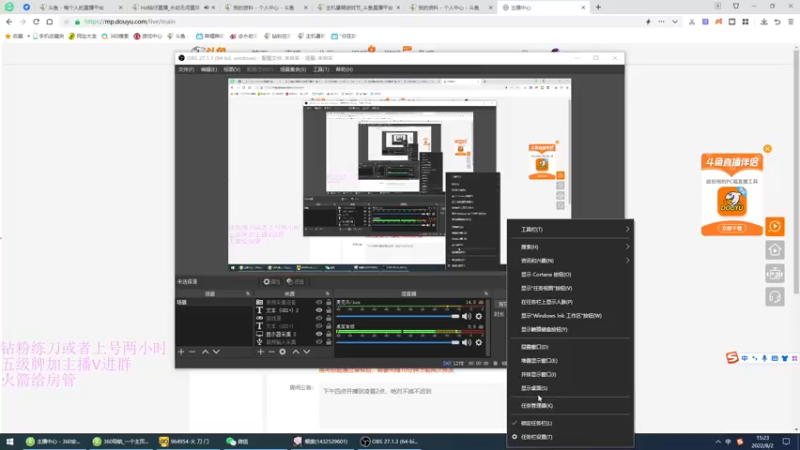Toggle eye icon on the third source row

tap(319, 318)
